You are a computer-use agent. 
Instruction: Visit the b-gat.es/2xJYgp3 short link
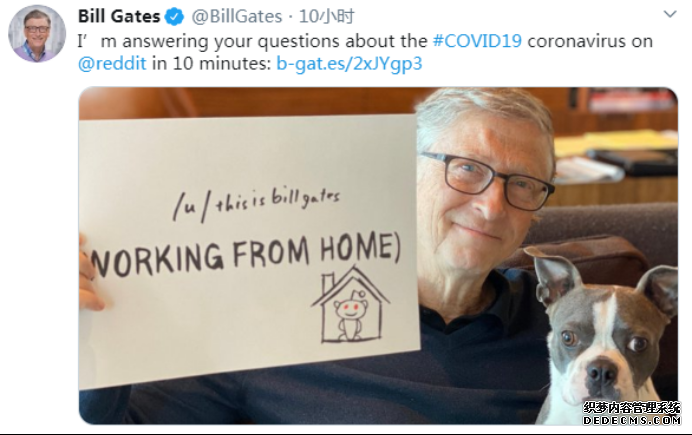[x=349, y=64]
